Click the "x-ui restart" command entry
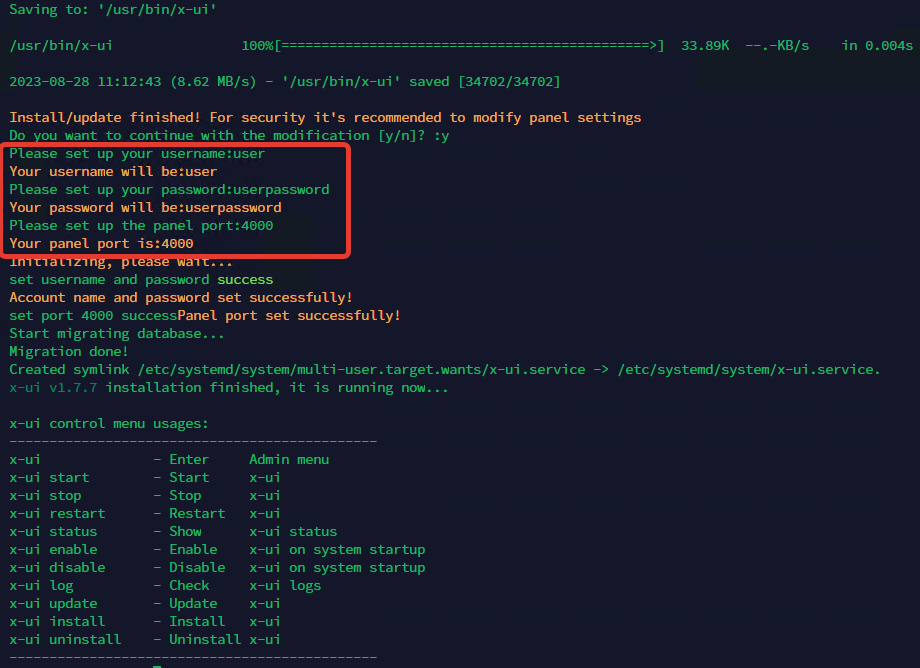 (57, 513)
